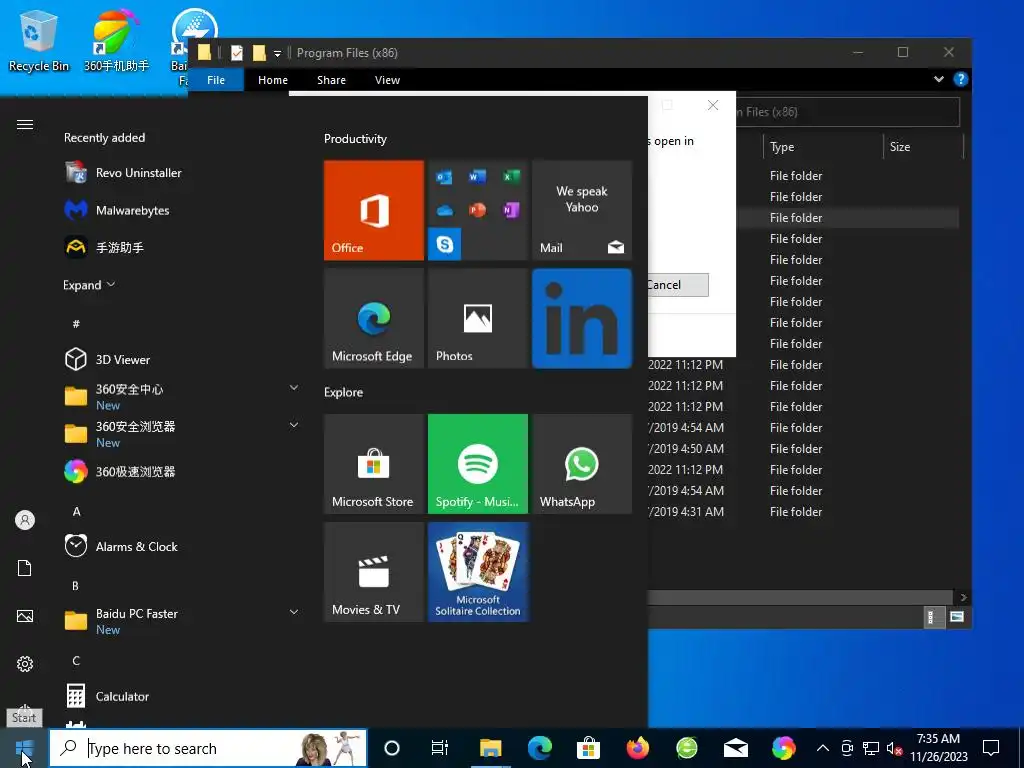
Task: Open the Start menu hamburger navigation
Action: (25, 125)
